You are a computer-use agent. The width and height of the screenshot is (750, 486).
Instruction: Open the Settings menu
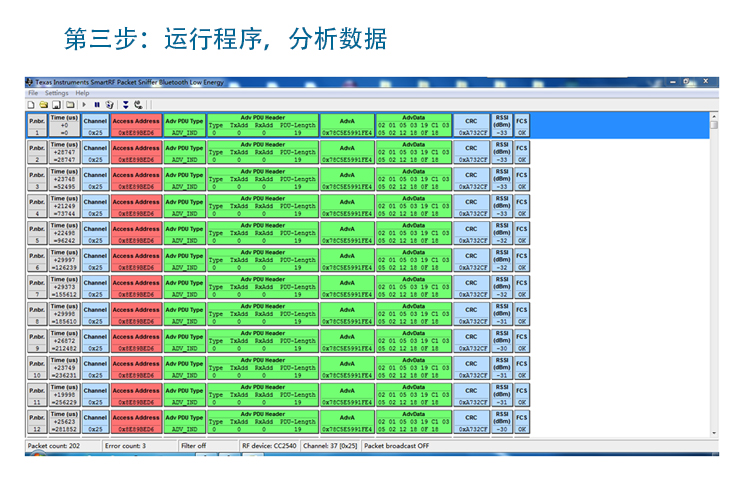click(56, 93)
